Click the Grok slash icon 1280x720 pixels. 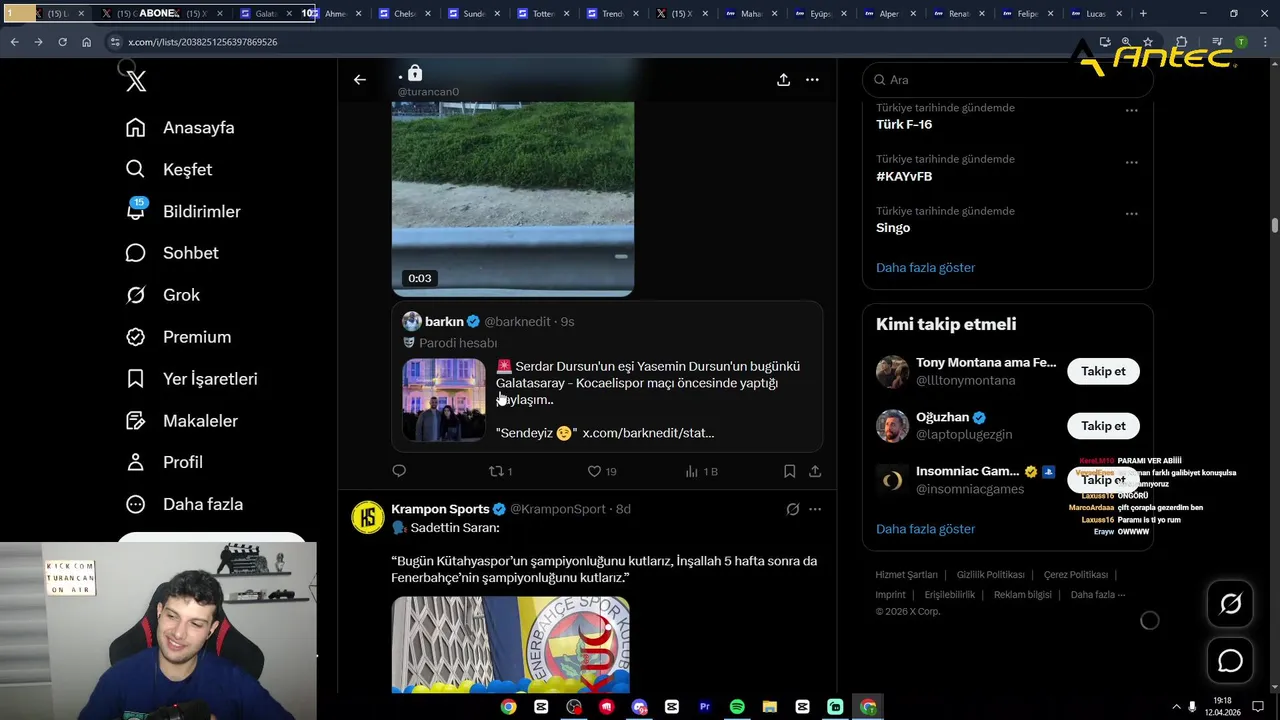pos(136,295)
